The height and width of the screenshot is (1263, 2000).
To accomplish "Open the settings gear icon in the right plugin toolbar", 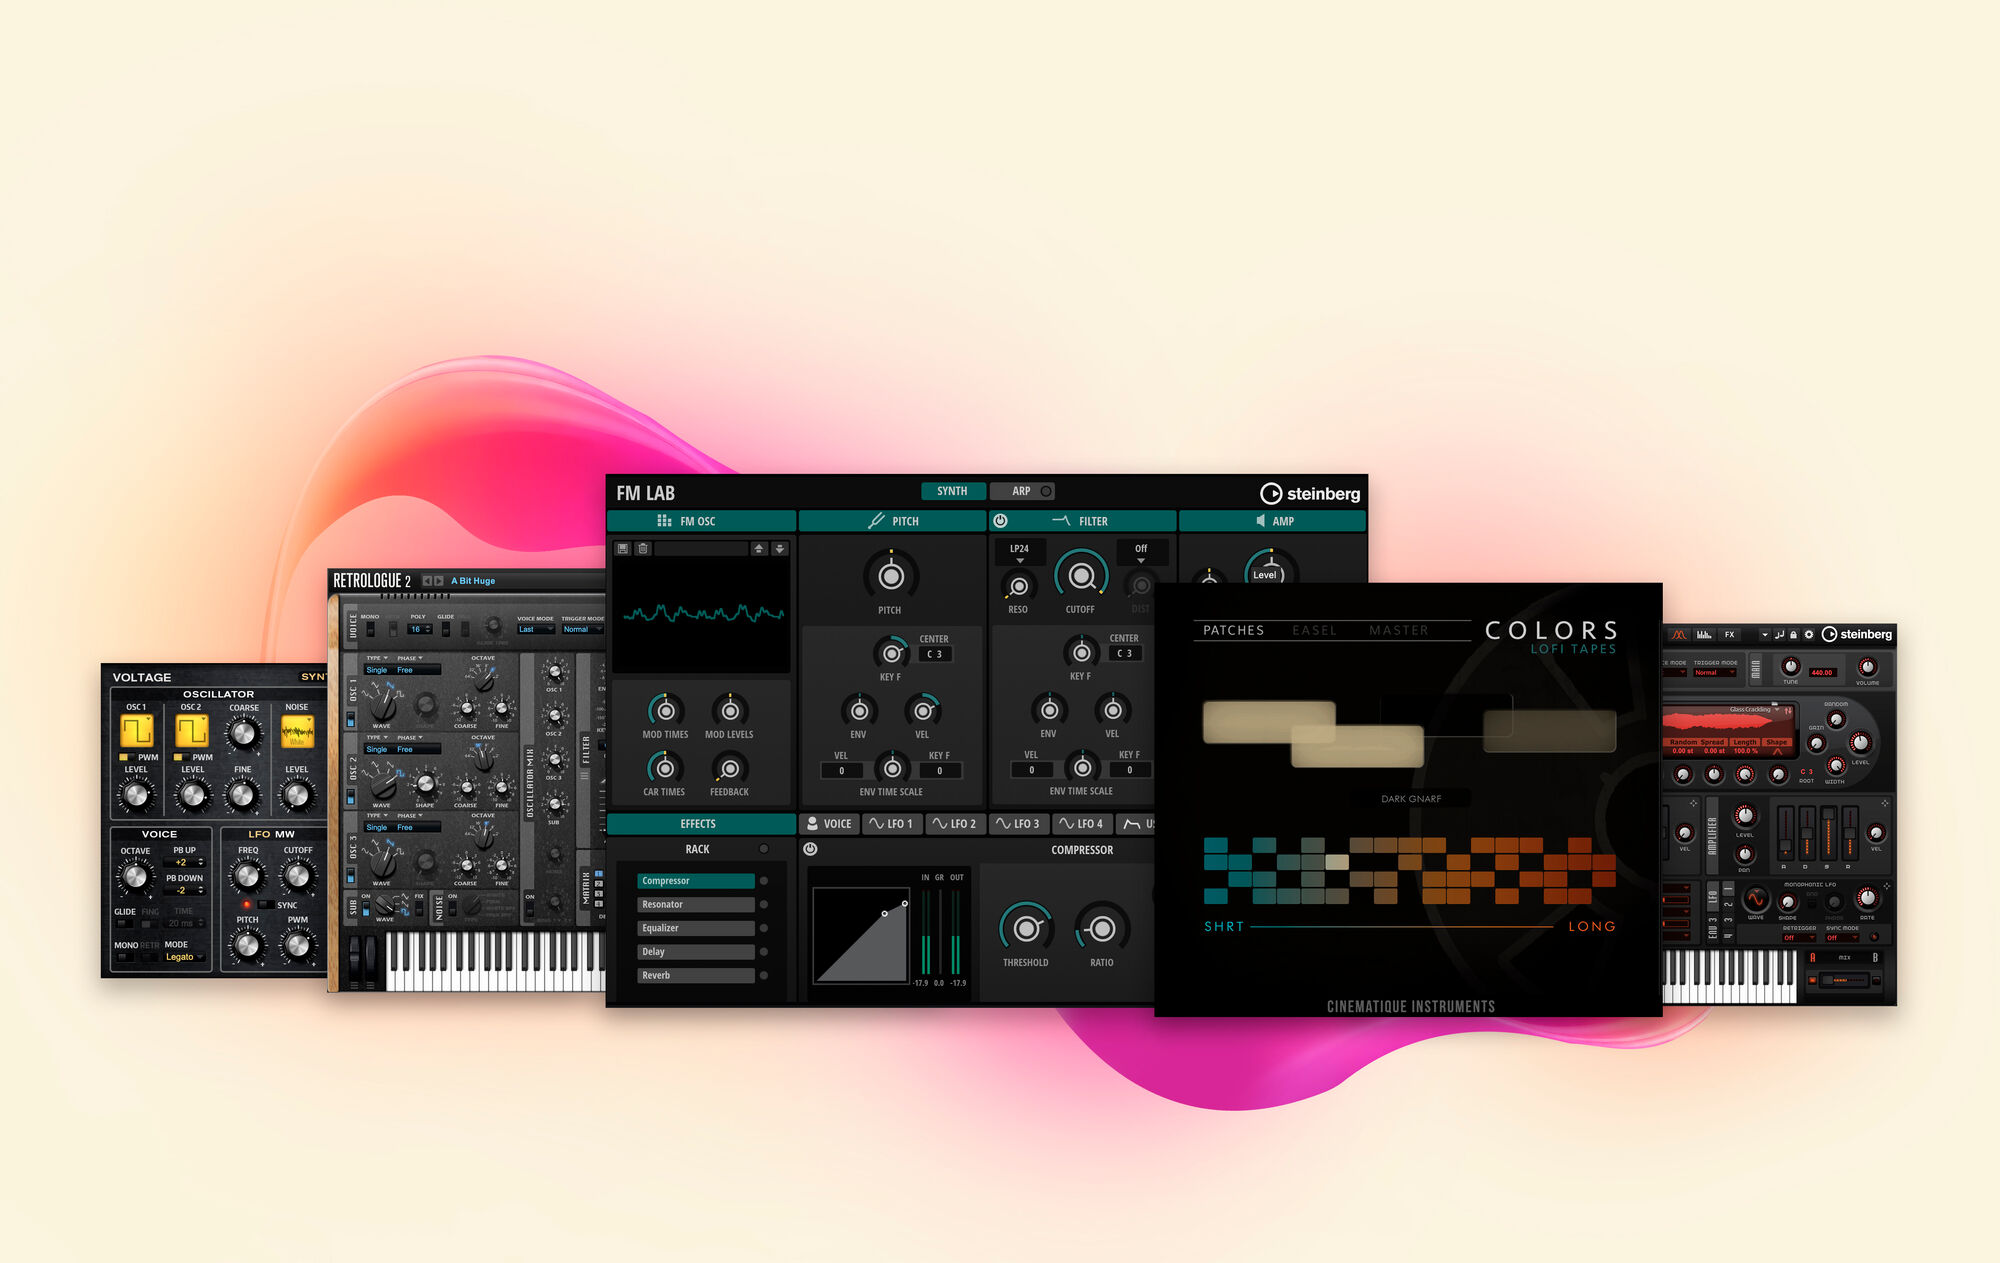I will point(1809,635).
